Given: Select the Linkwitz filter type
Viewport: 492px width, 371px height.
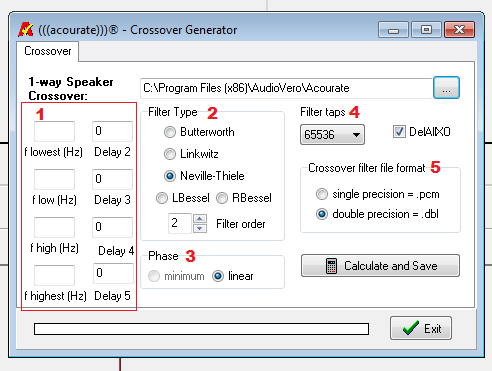Looking at the screenshot, I should (x=170, y=154).
